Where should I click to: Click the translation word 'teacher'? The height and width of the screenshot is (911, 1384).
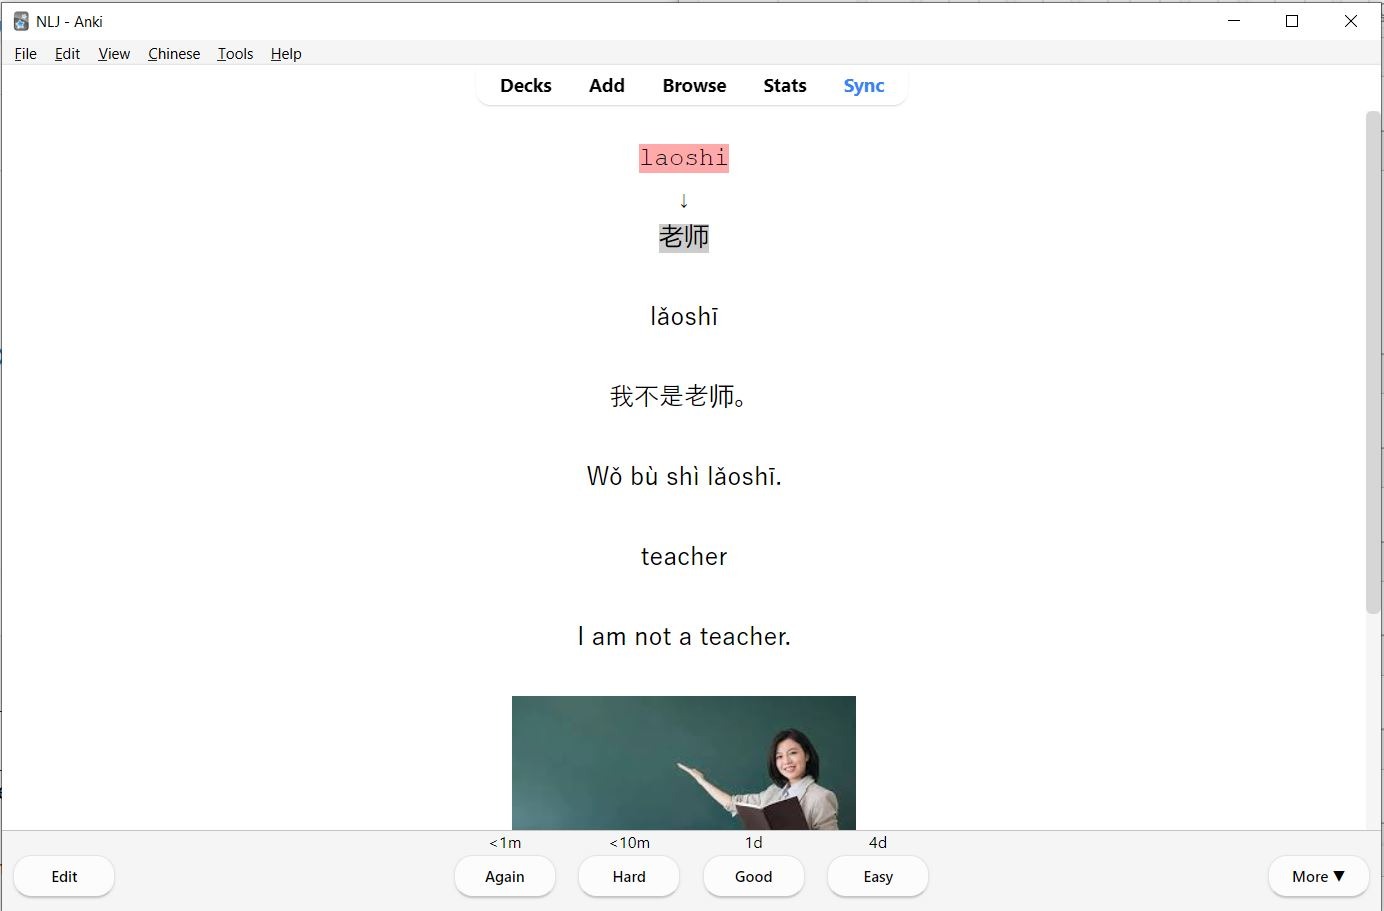click(x=684, y=557)
